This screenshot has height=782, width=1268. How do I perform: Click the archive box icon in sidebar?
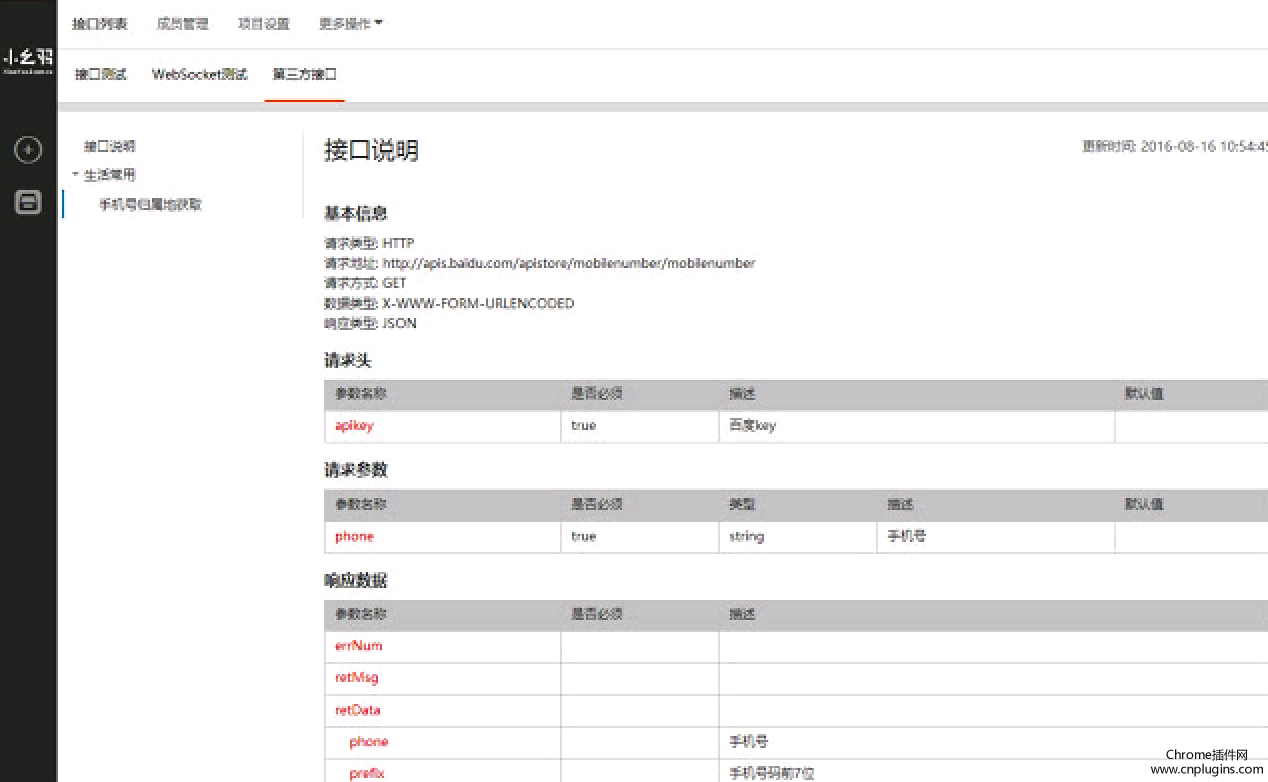[28, 203]
